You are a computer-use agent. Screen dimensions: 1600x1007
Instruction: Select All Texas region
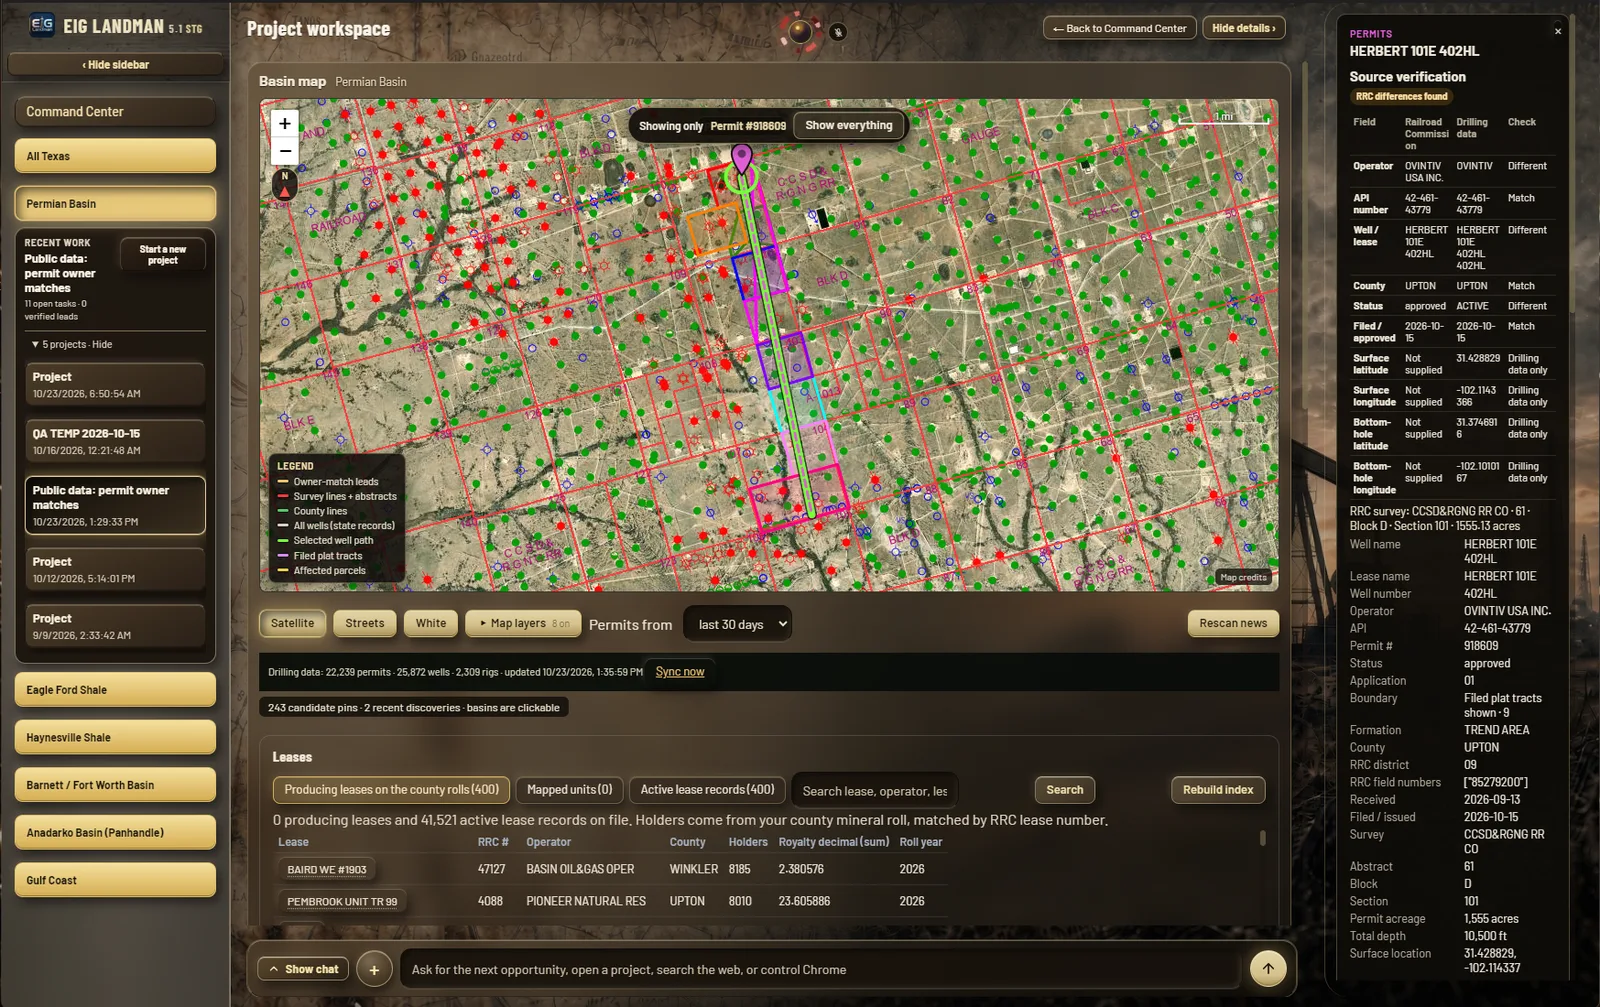click(115, 156)
